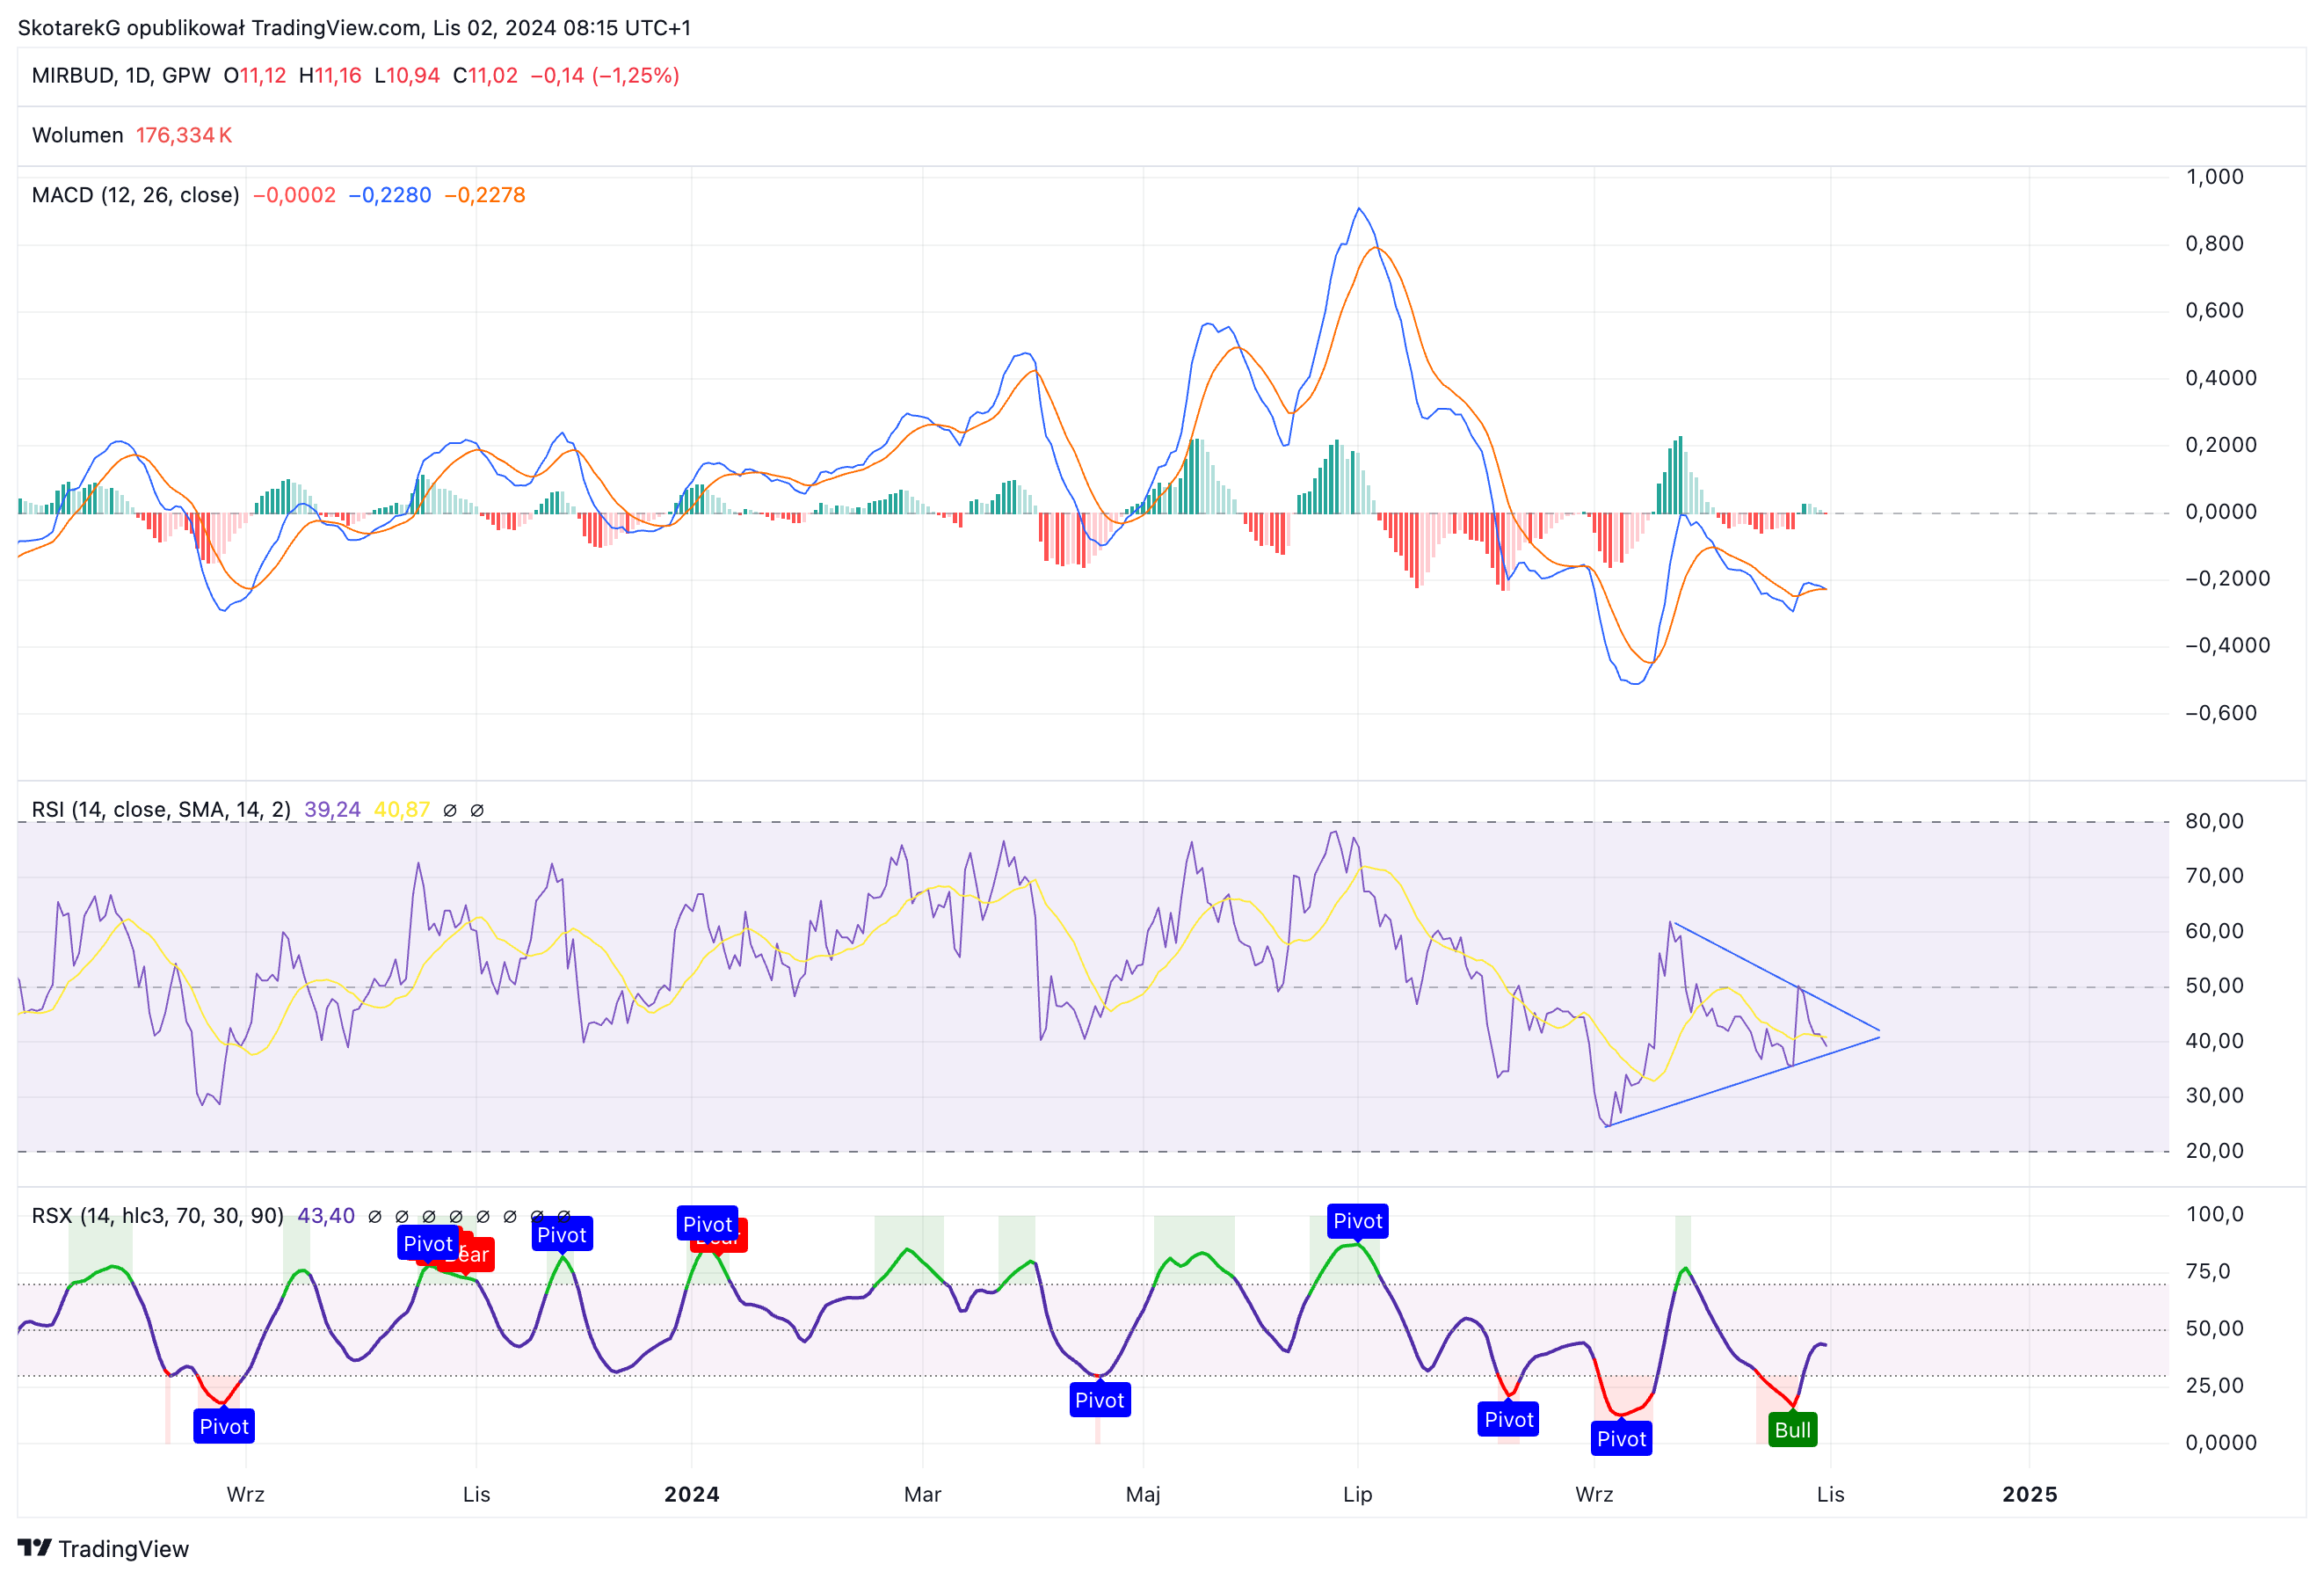
Task: Click the Lip label on time axis
Action: (1357, 1494)
